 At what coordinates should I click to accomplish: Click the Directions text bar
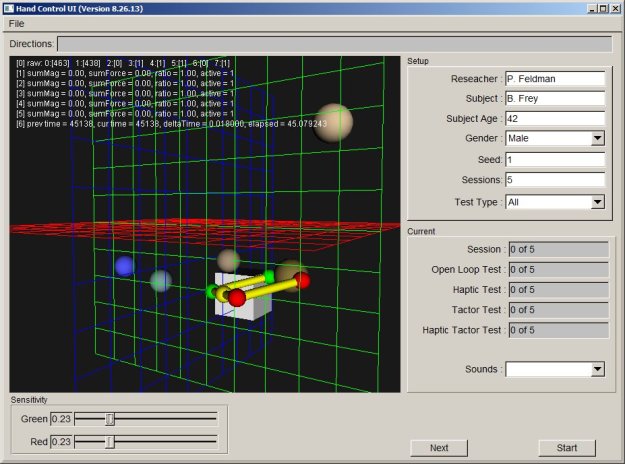pyautogui.click(x=334, y=44)
